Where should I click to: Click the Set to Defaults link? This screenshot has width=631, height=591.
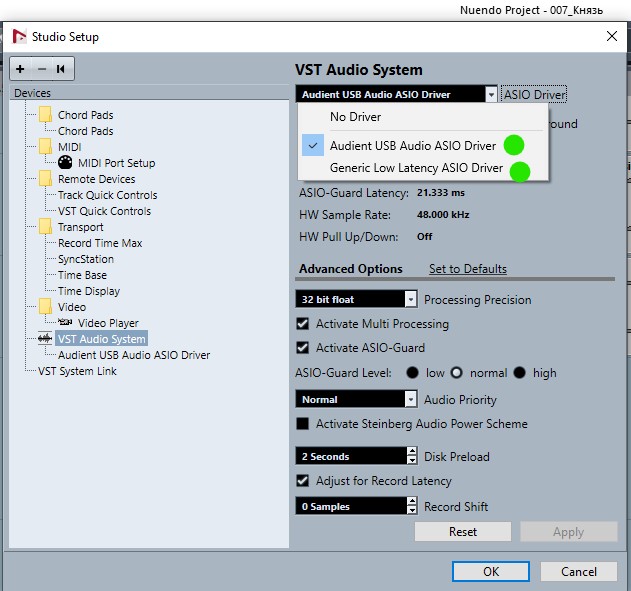467,269
